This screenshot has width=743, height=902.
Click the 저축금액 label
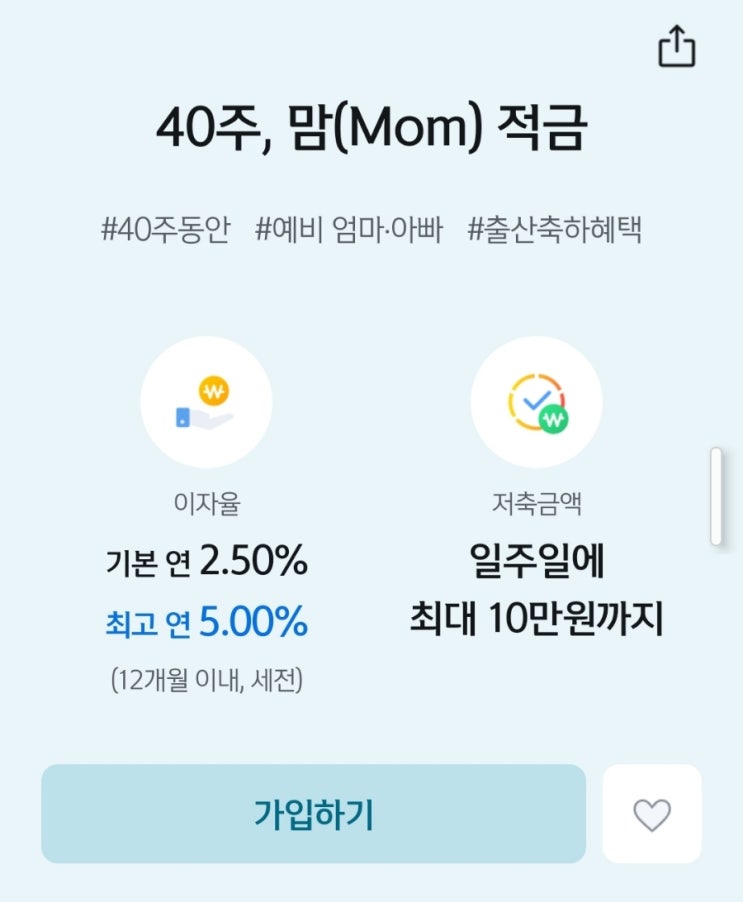[537, 504]
